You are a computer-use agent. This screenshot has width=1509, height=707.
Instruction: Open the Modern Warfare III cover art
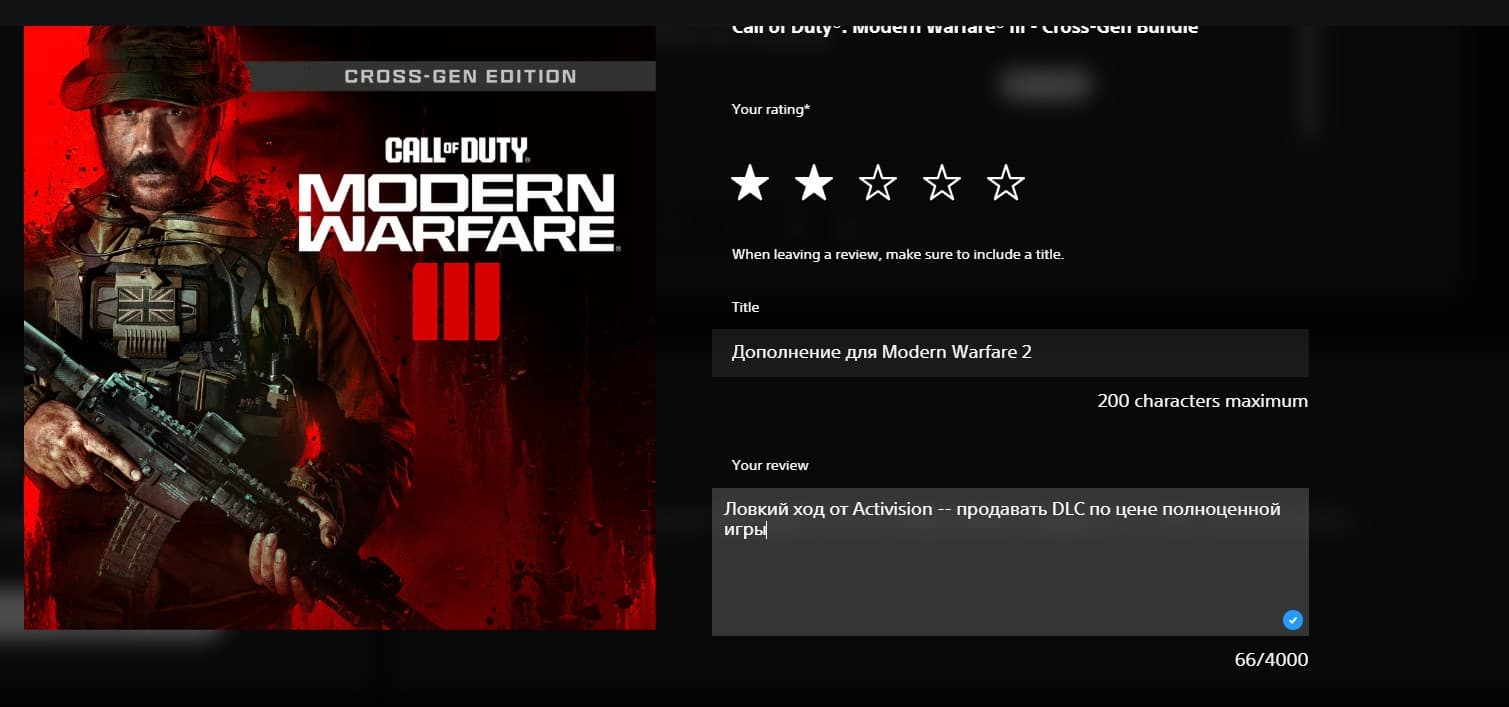(340, 328)
